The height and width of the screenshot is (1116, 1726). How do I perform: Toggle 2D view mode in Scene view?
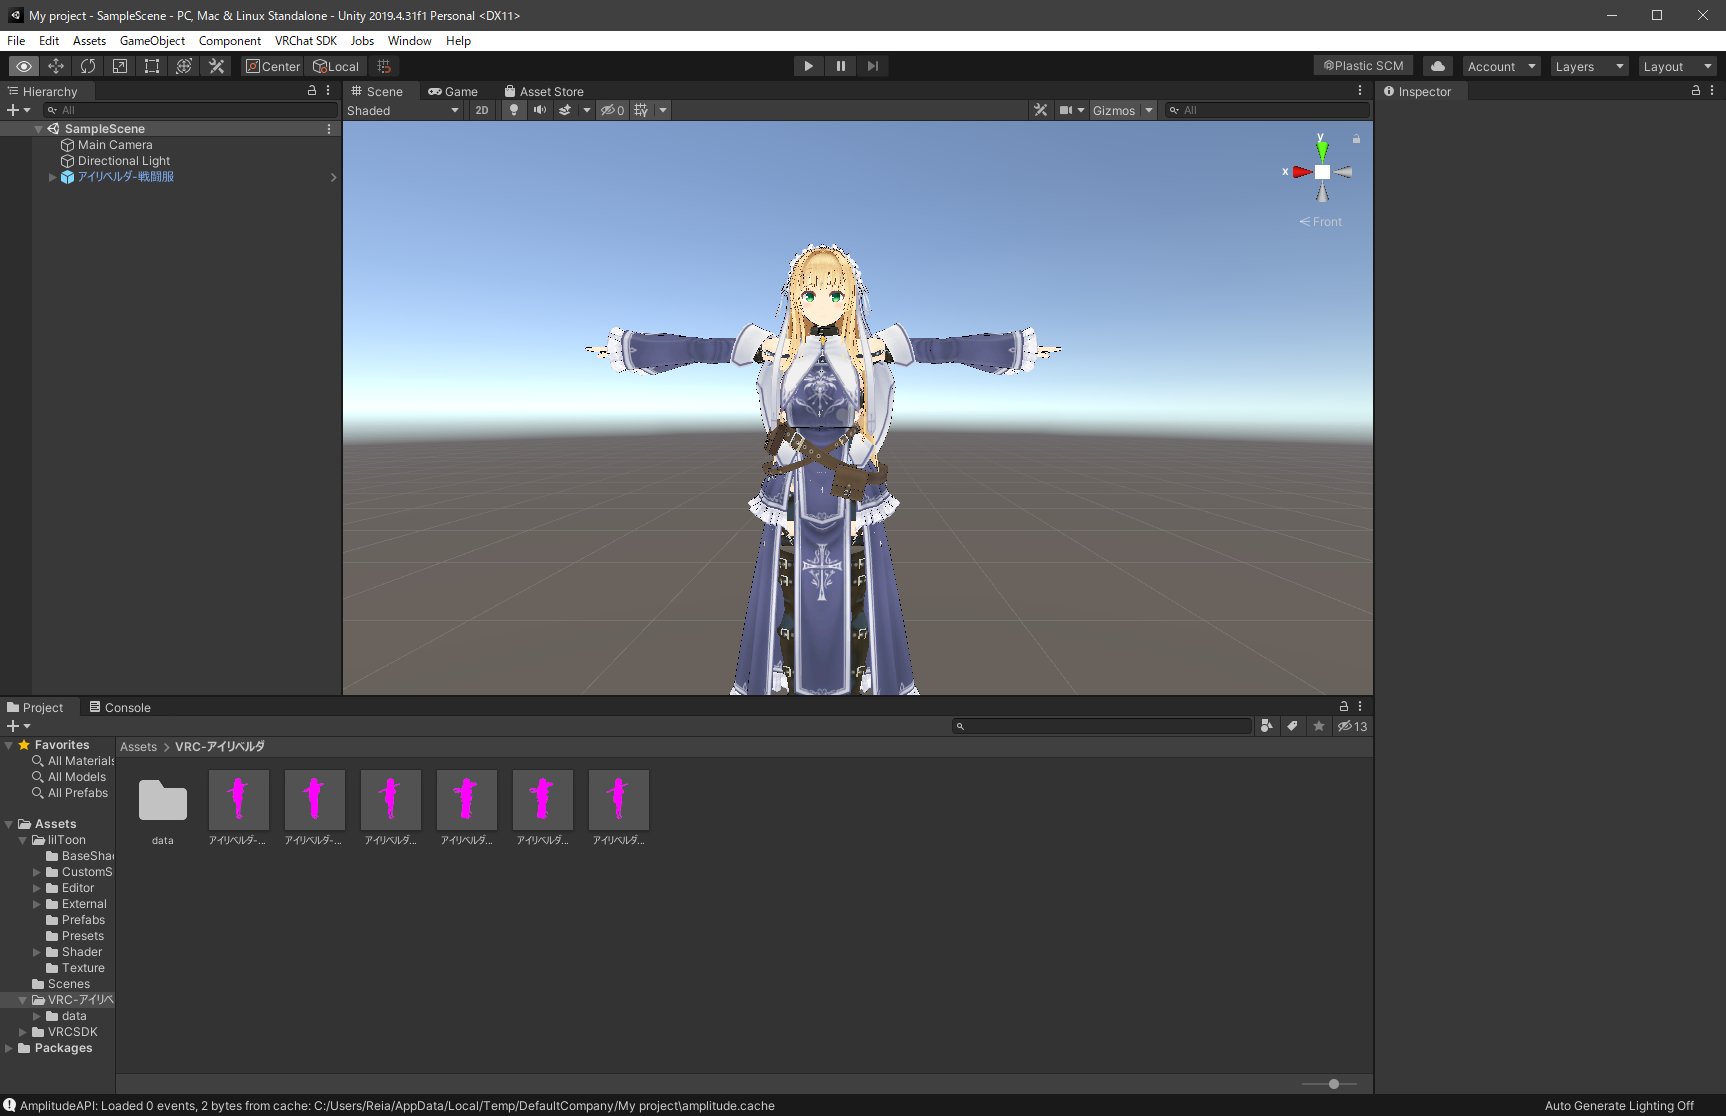(x=481, y=110)
